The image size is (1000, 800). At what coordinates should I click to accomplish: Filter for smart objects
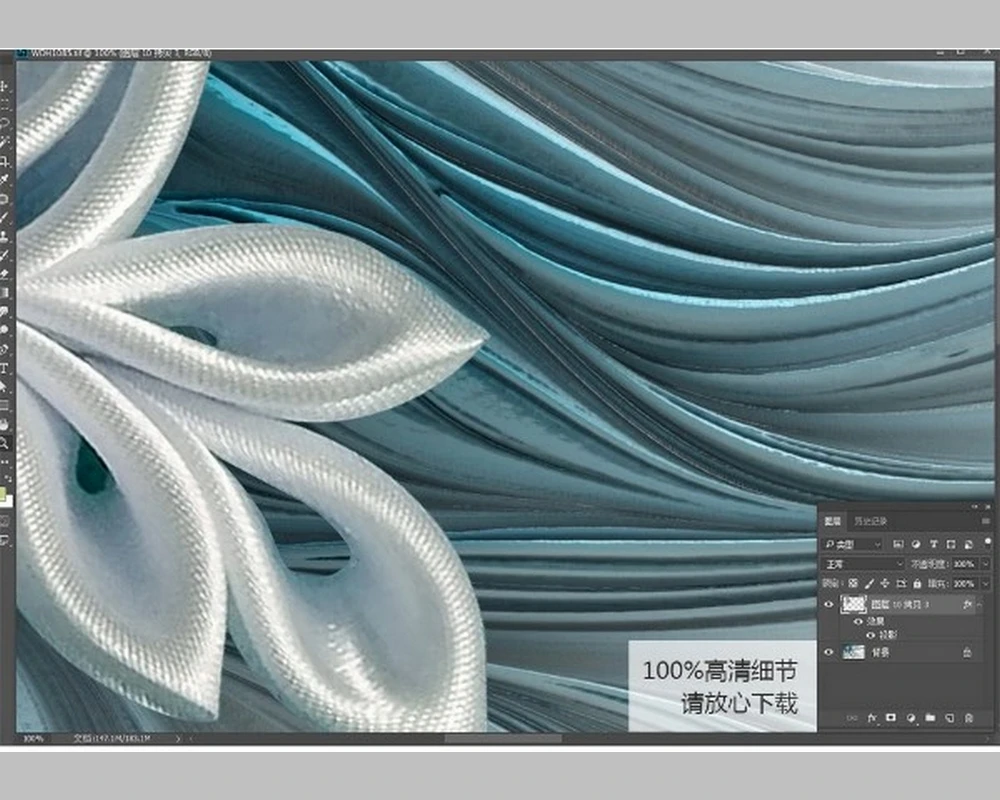point(969,544)
